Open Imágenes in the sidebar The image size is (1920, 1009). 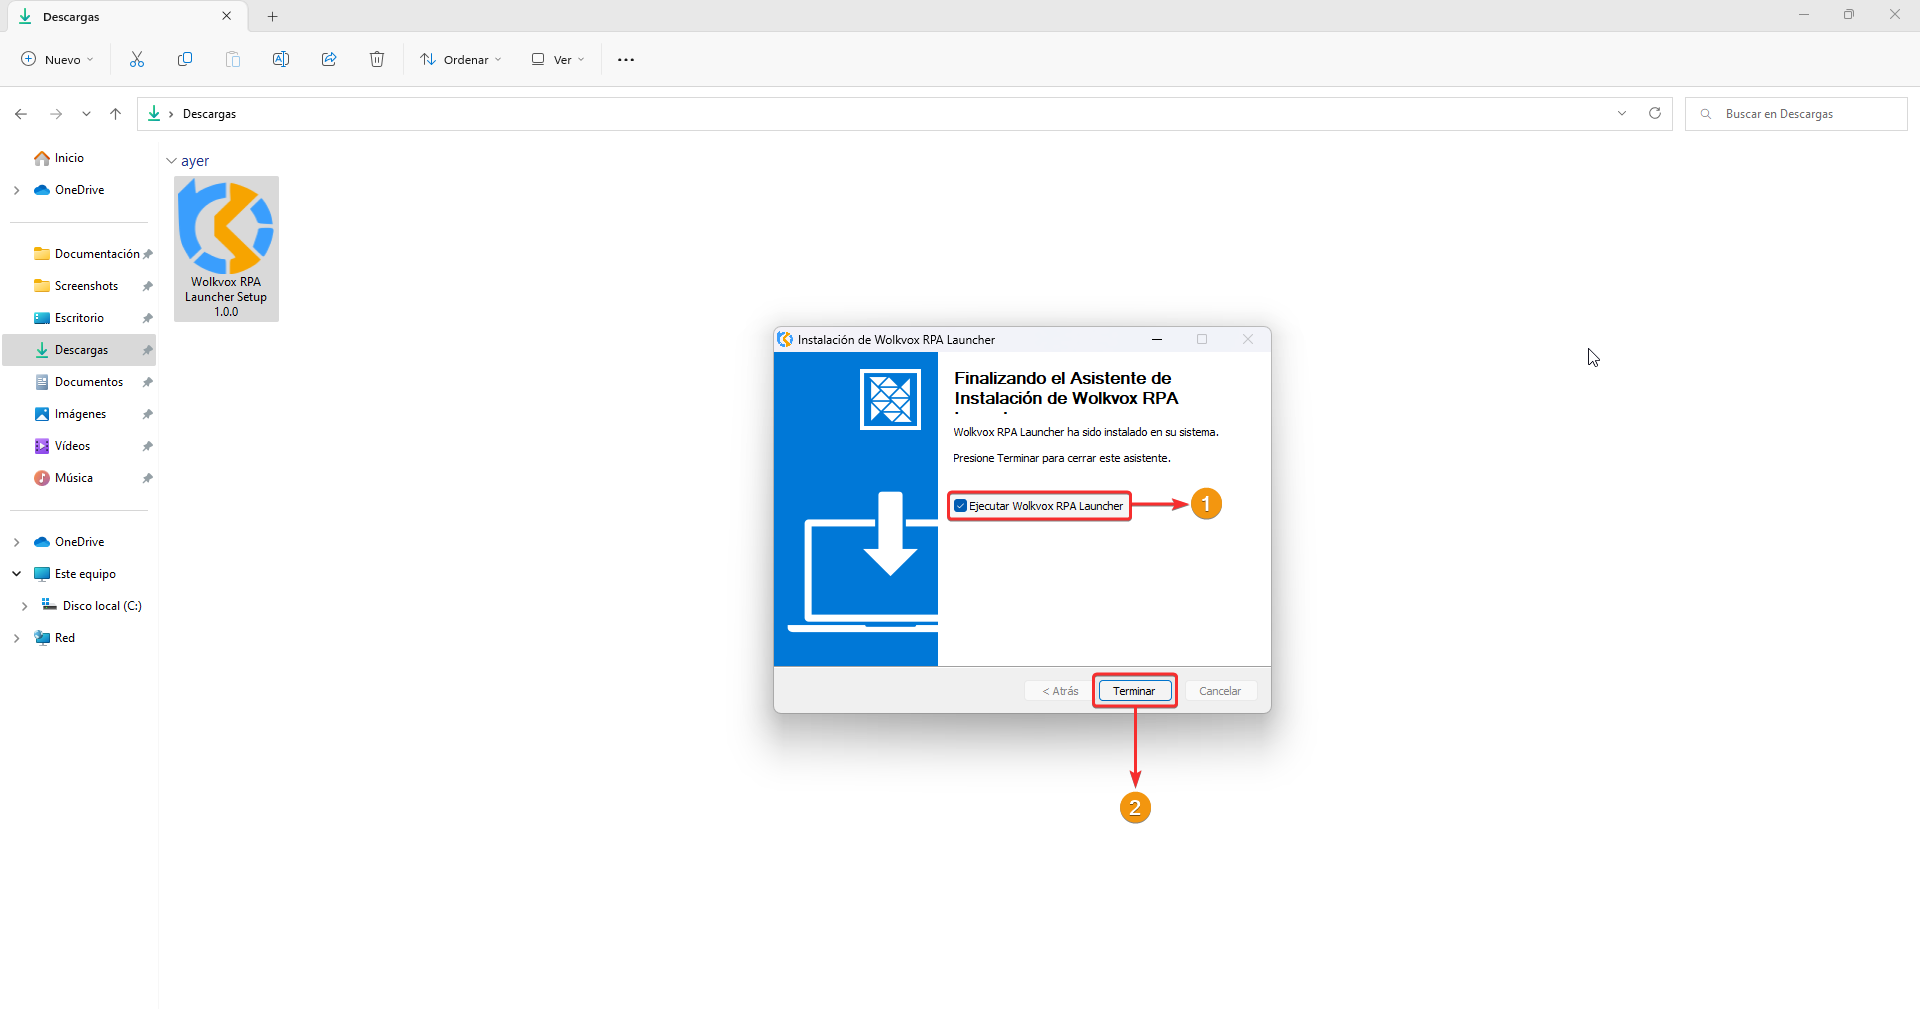(70, 414)
